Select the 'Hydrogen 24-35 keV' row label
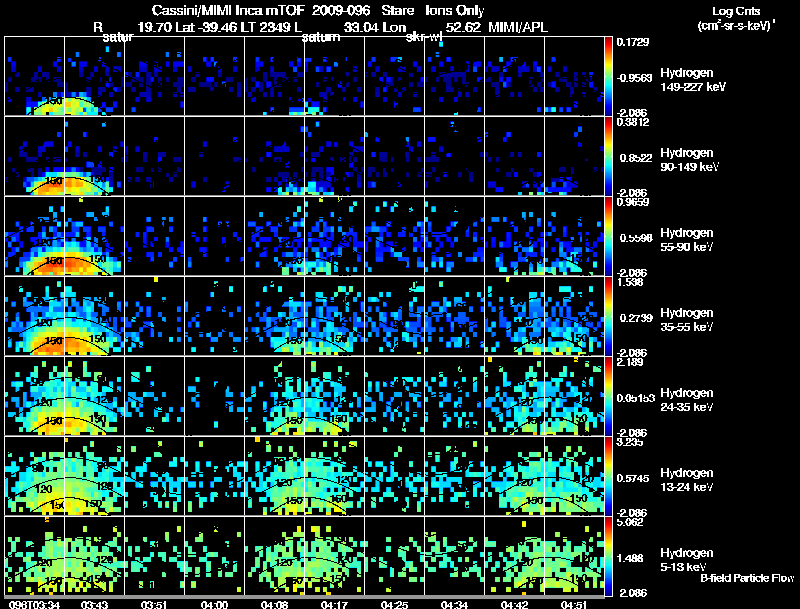Screen dimensions: 800x609 coord(687,400)
